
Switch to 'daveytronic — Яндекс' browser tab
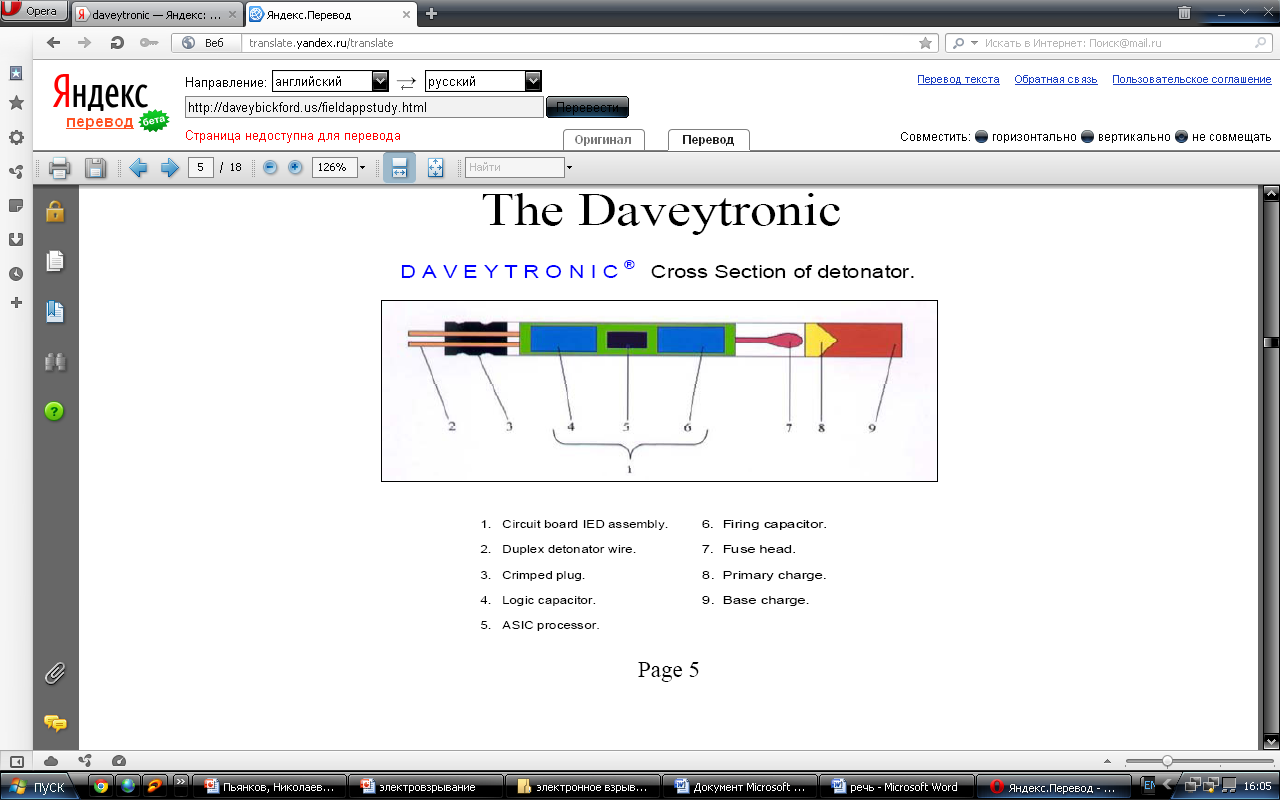(x=157, y=14)
